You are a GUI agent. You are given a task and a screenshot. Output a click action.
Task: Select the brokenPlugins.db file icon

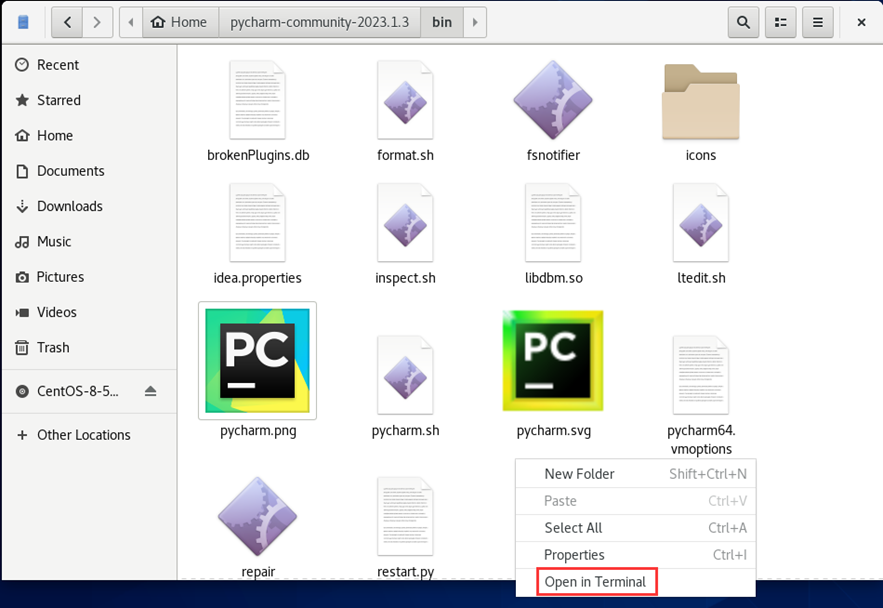(x=257, y=100)
